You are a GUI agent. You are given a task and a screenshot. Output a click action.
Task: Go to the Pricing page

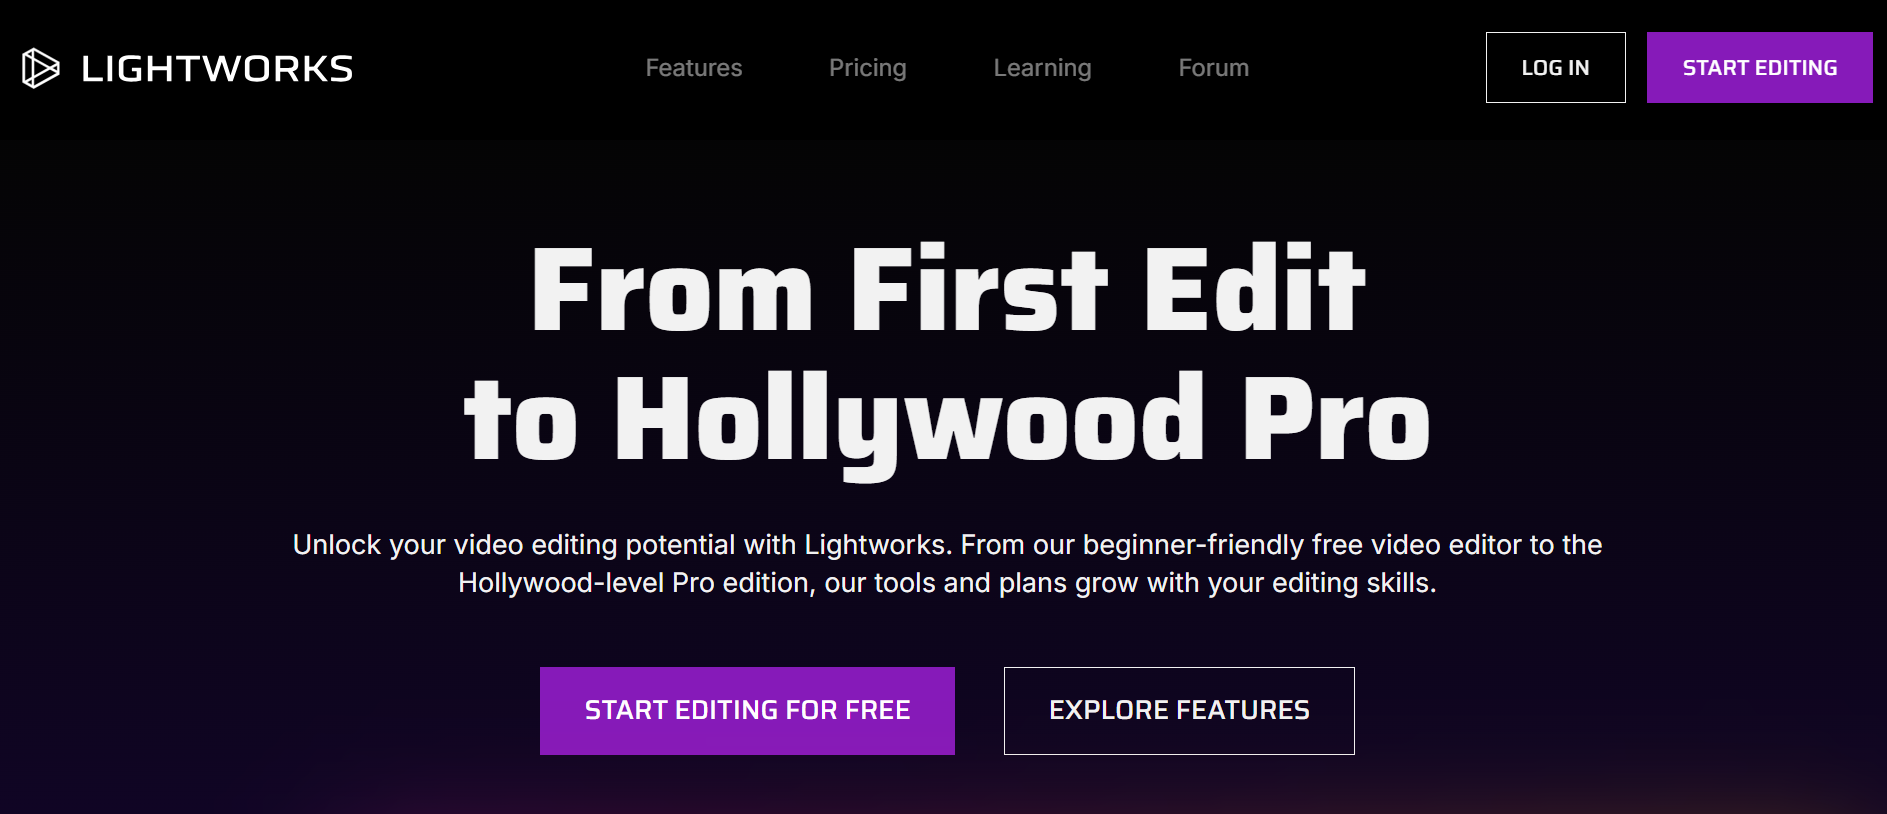868,68
